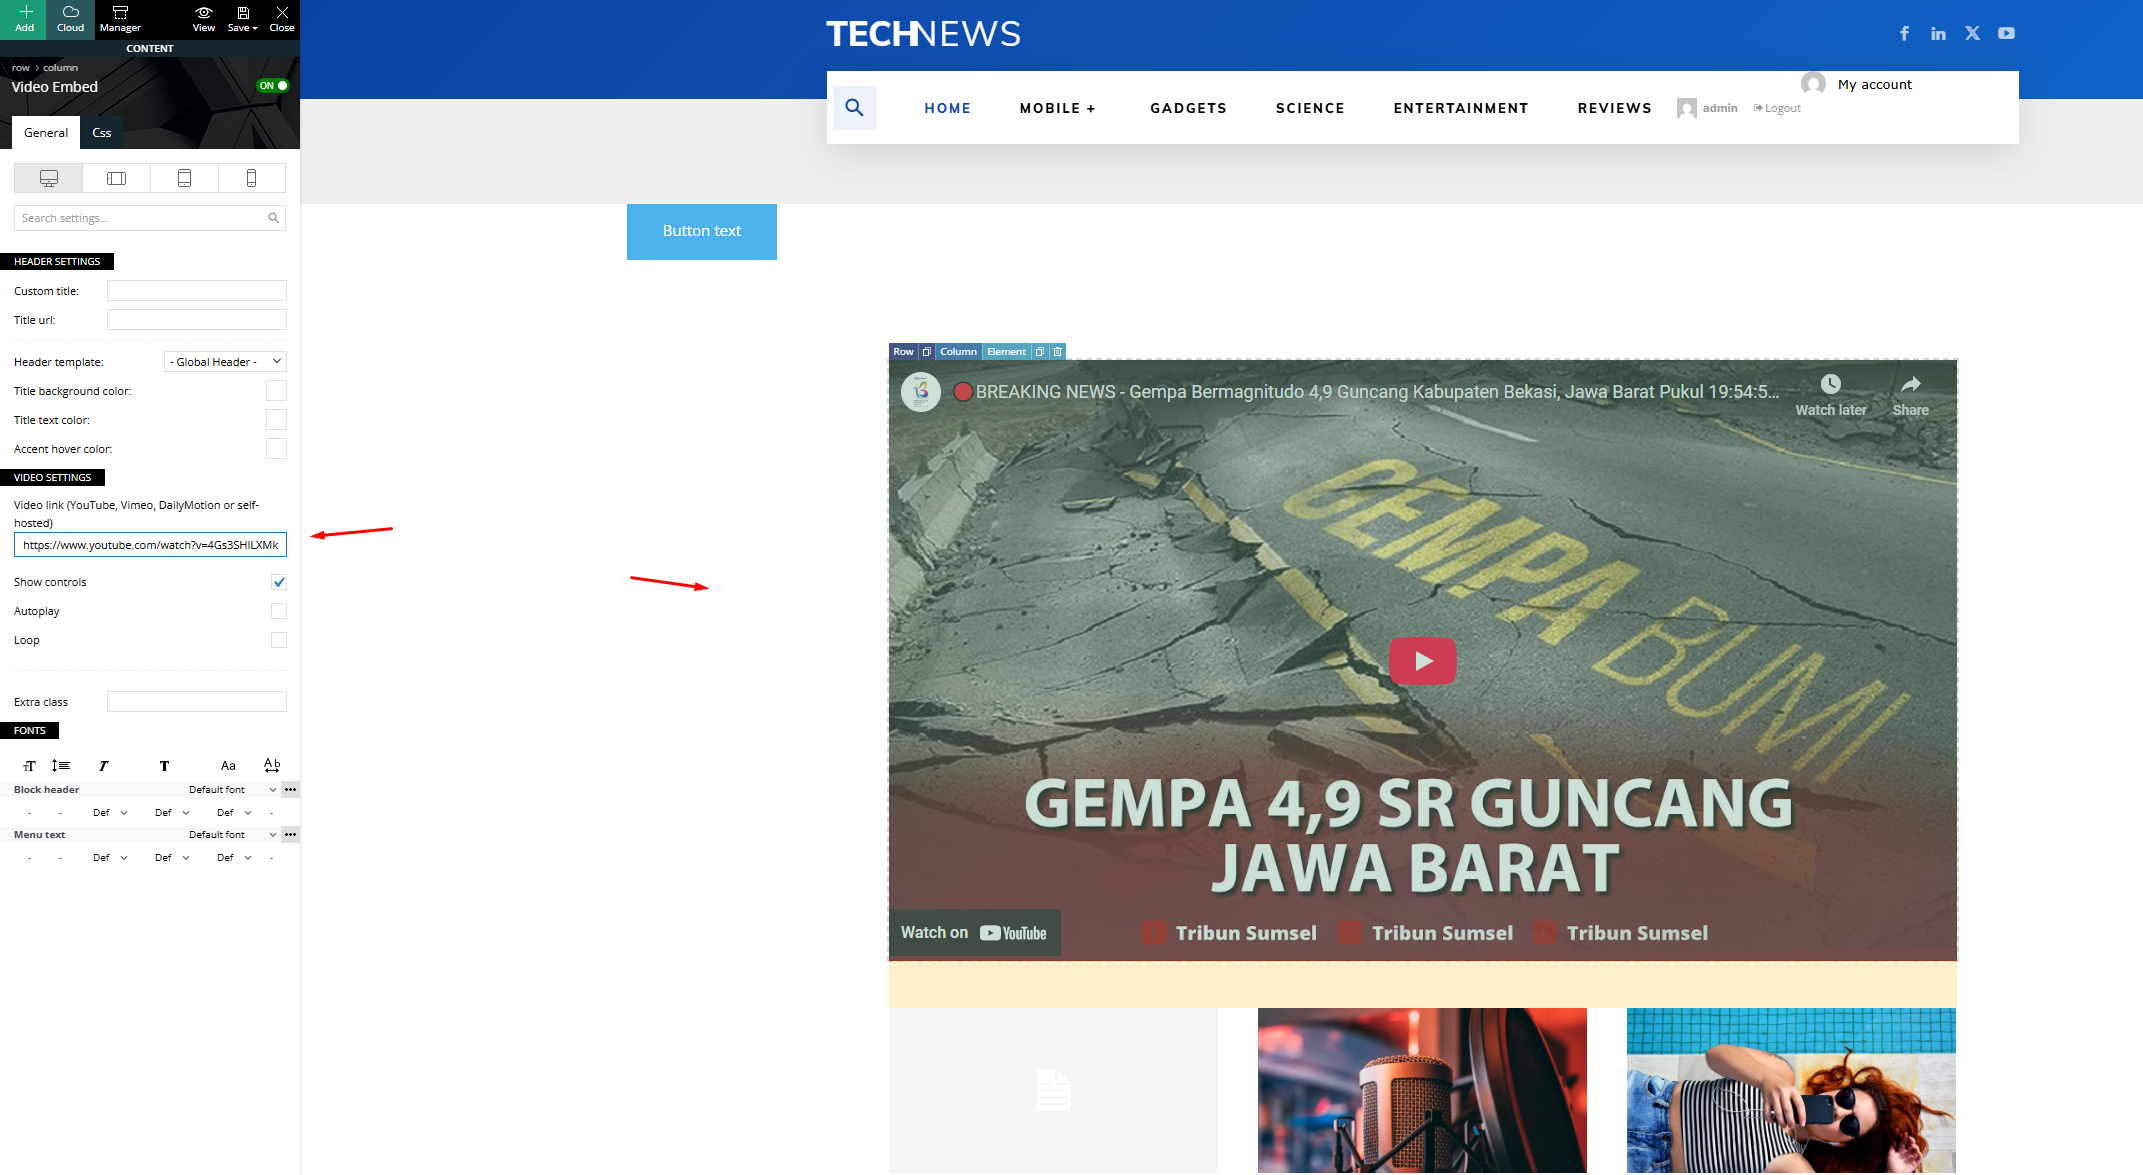Open Block header text transform Def dropdown
This screenshot has height=1175, width=2143.
click(234, 813)
